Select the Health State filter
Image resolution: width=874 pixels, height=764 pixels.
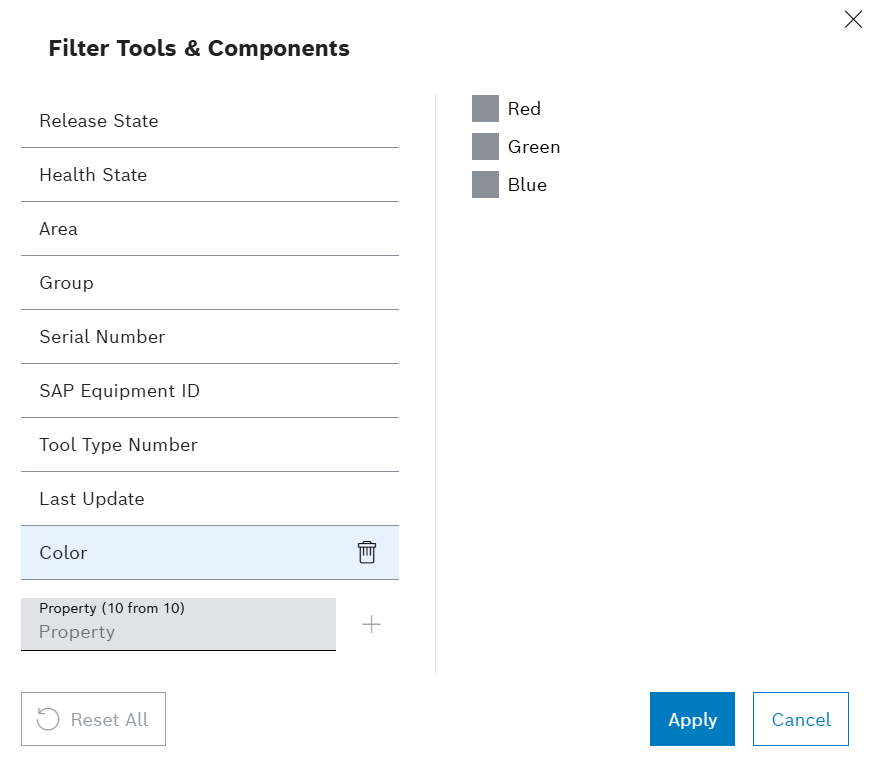(x=210, y=175)
